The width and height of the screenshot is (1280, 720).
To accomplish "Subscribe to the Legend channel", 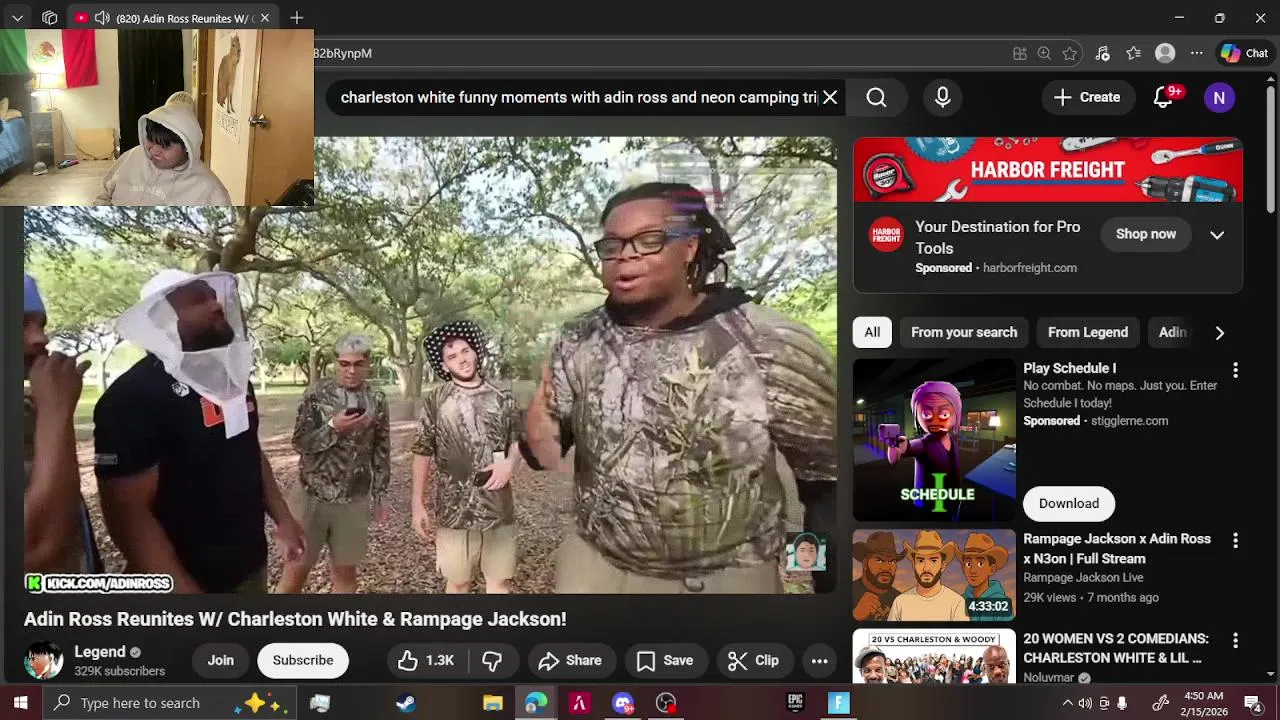I will pos(303,660).
